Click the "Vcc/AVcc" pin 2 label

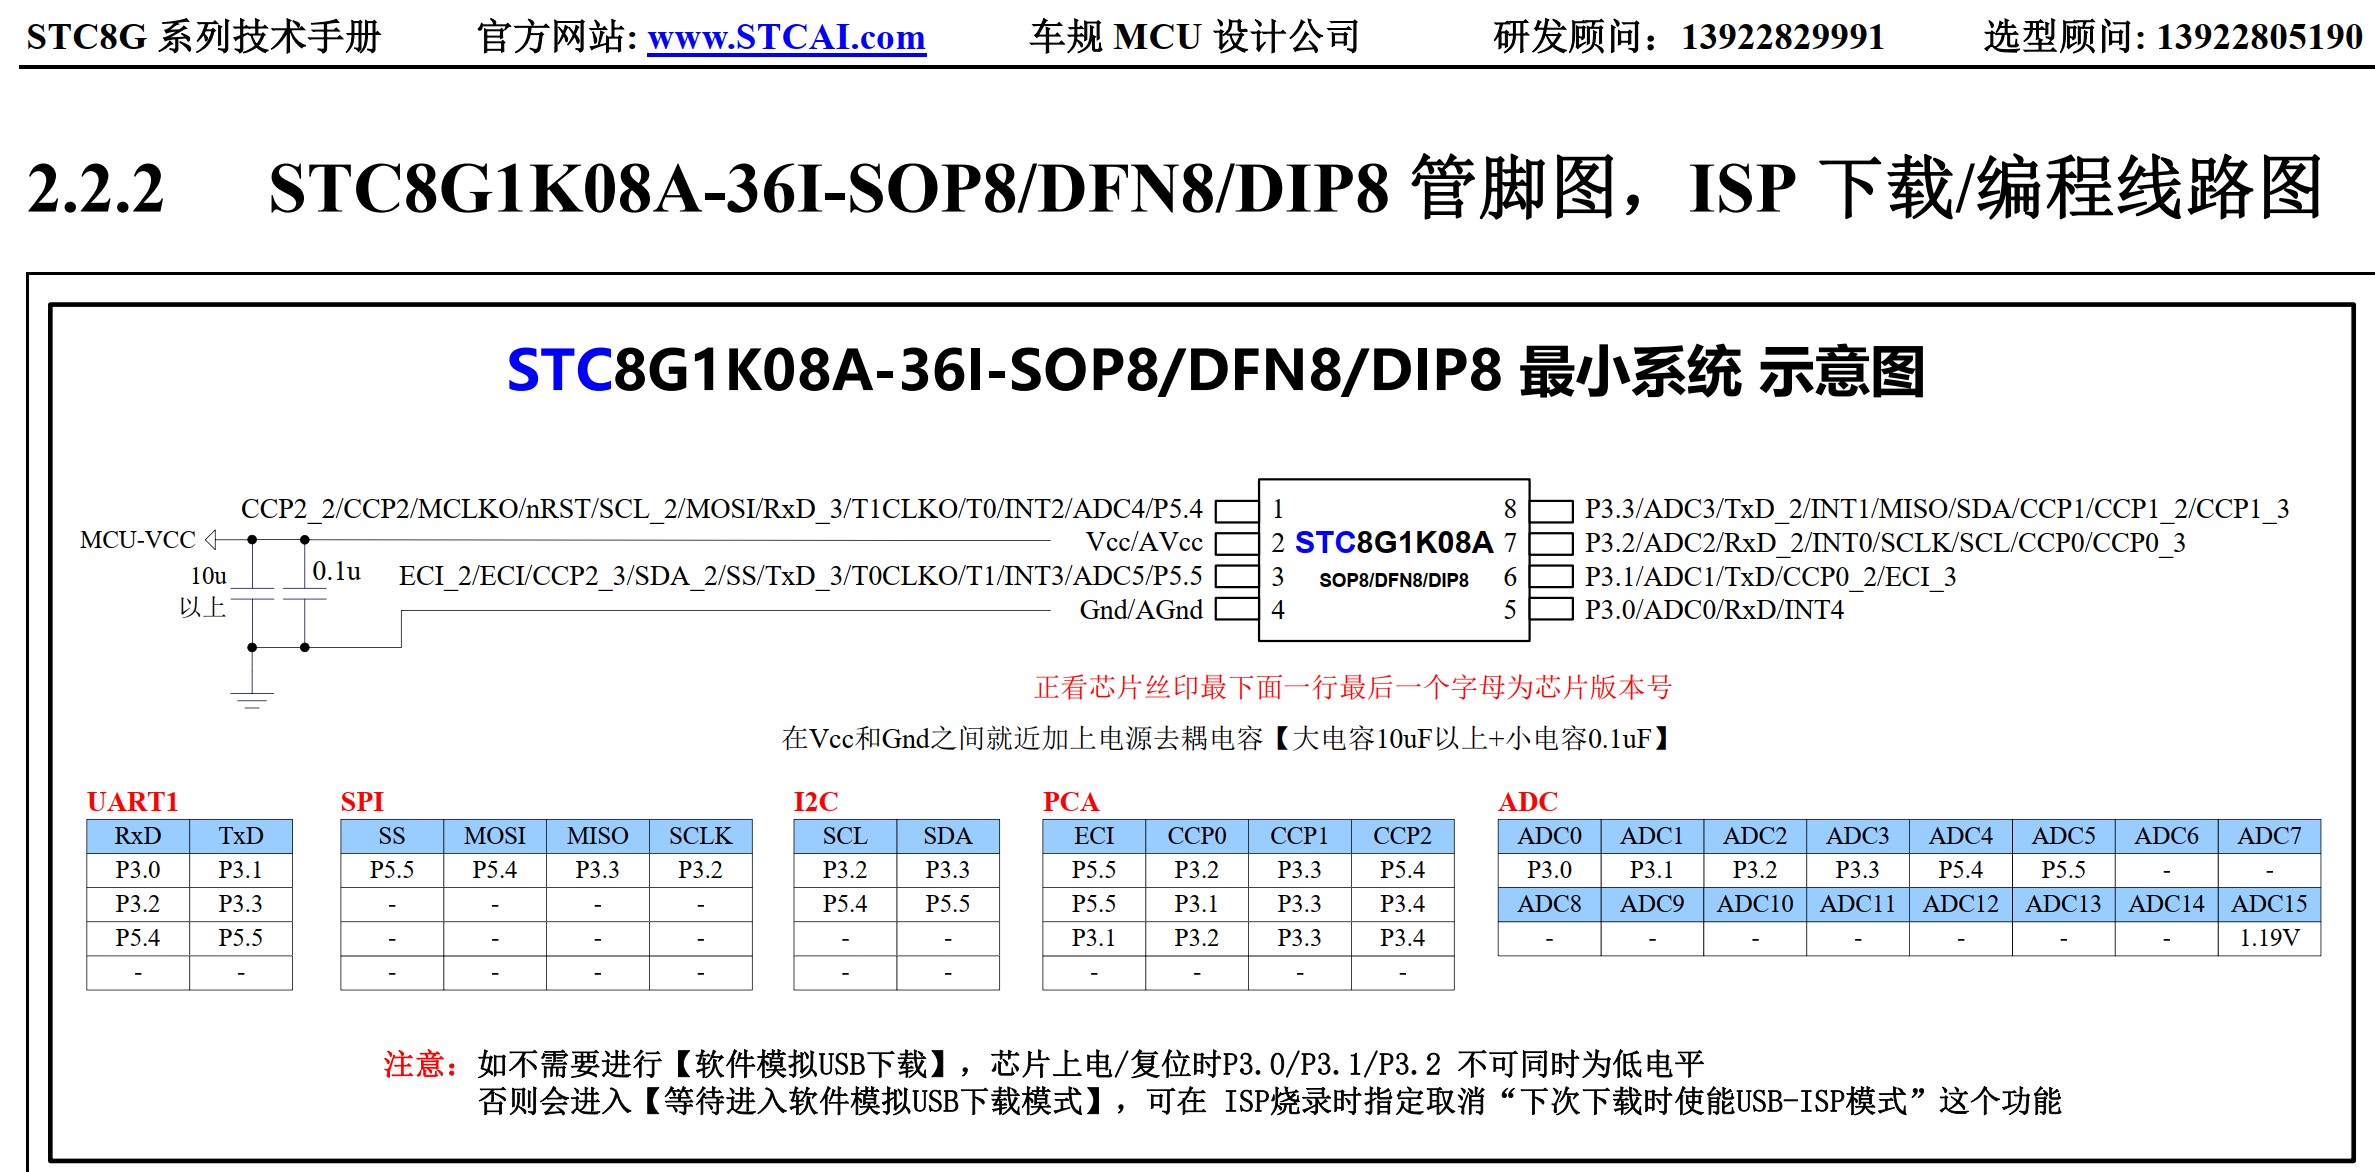coord(1144,542)
